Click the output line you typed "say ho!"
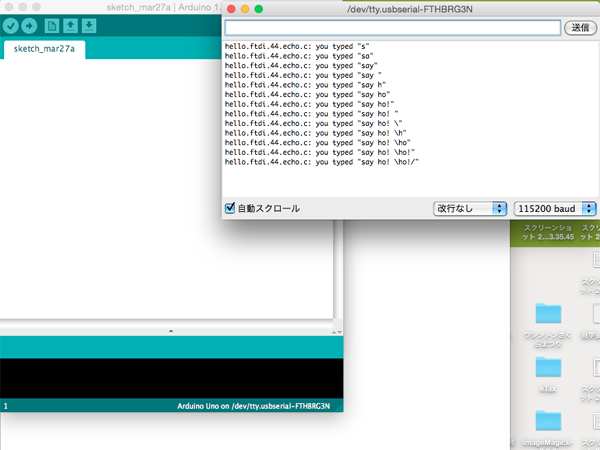Image resolution: width=600 pixels, height=450 pixels. click(309, 104)
